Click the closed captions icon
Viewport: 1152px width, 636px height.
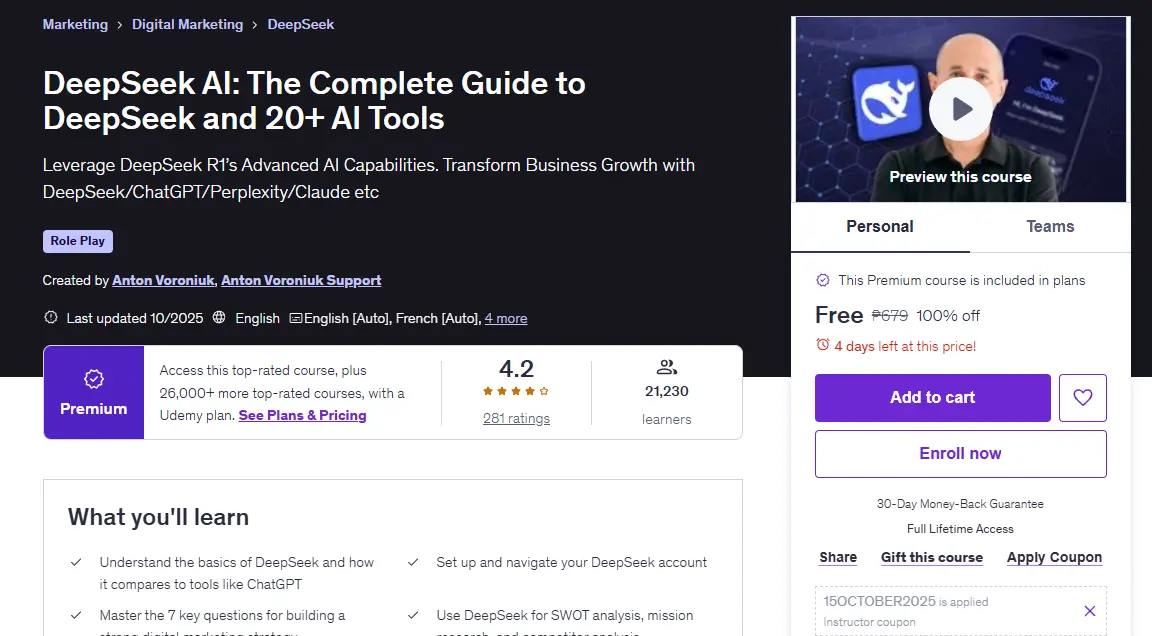295,318
